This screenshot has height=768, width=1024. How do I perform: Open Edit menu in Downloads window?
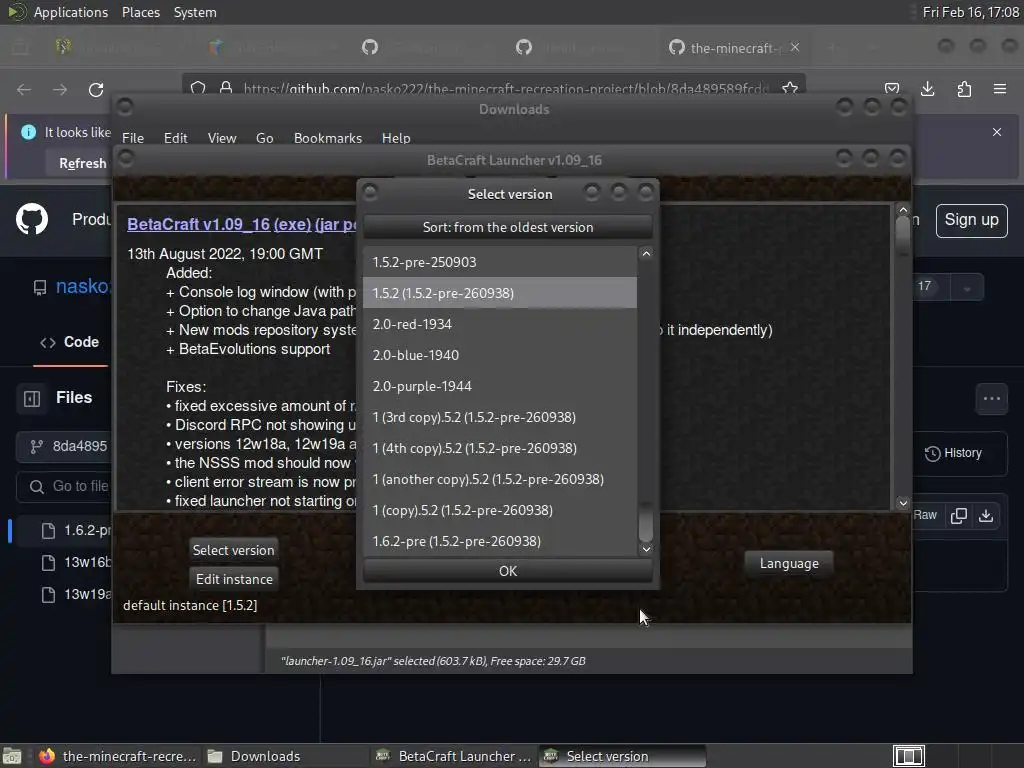tap(175, 138)
